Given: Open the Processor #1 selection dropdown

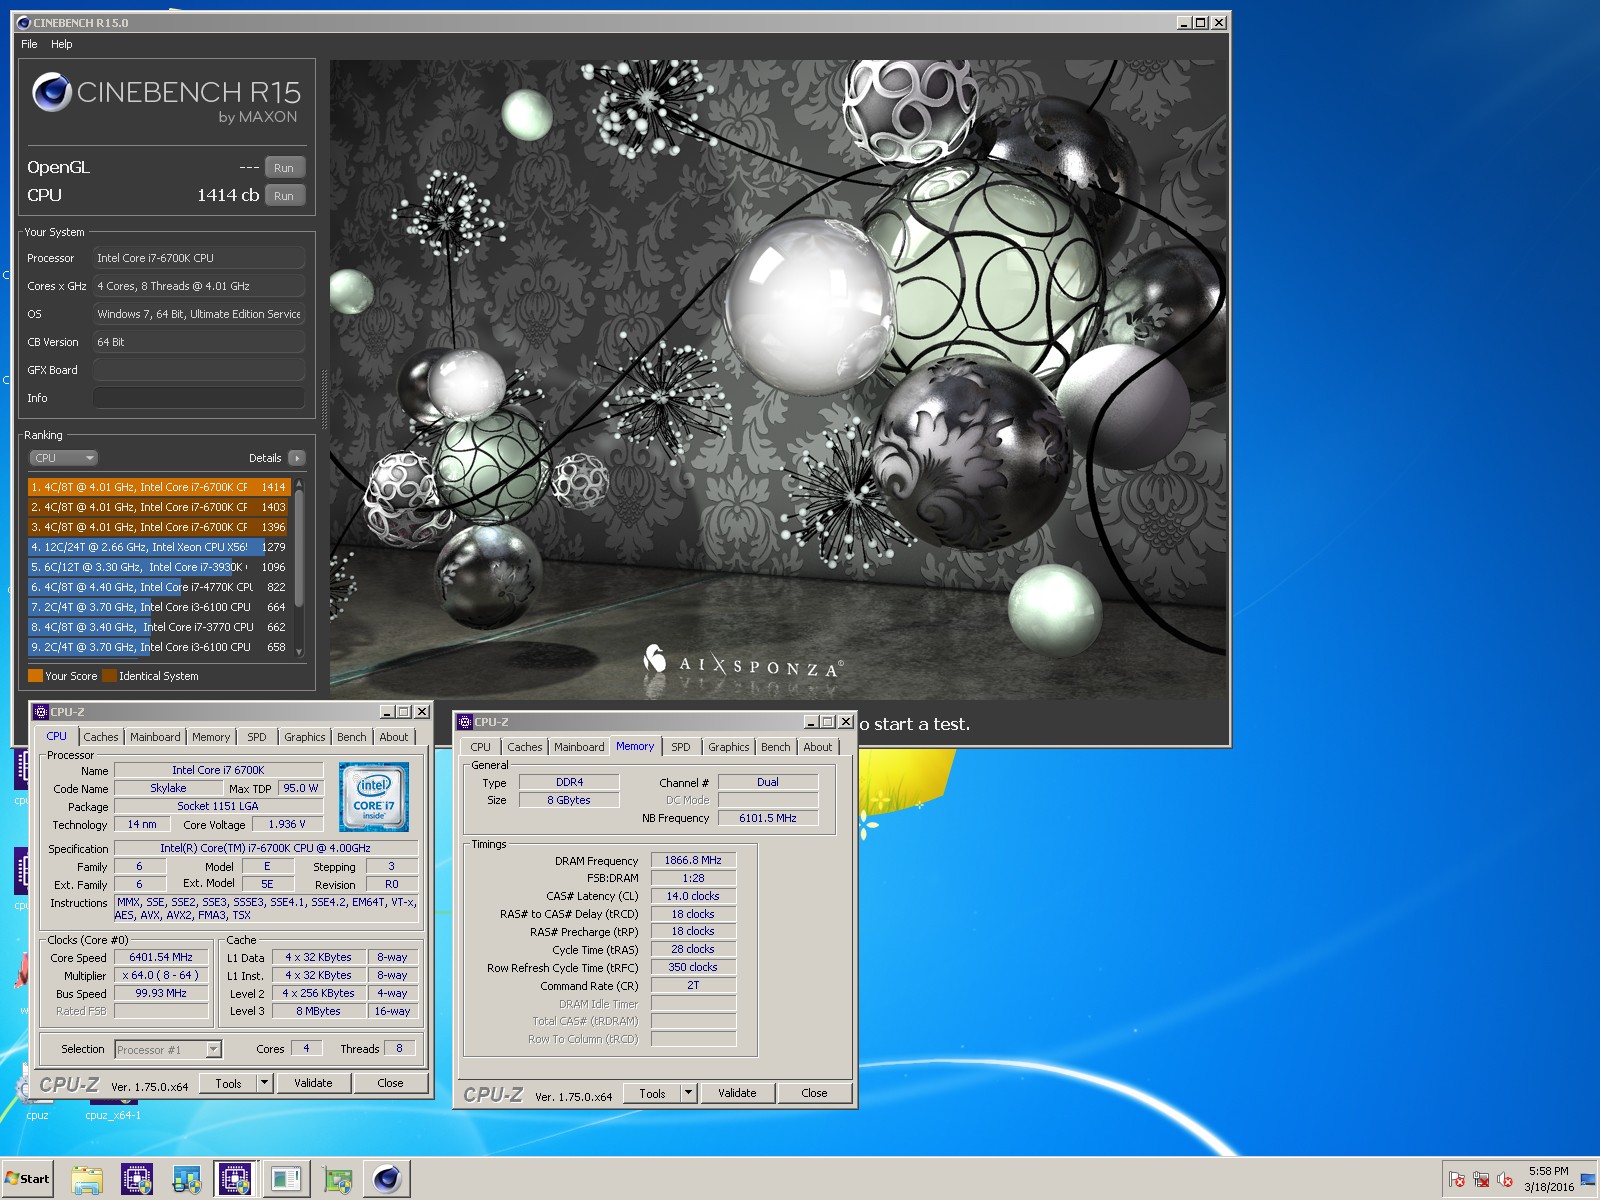Looking at the screenshot, I should pyautogui.click(x=168, y=1049).
